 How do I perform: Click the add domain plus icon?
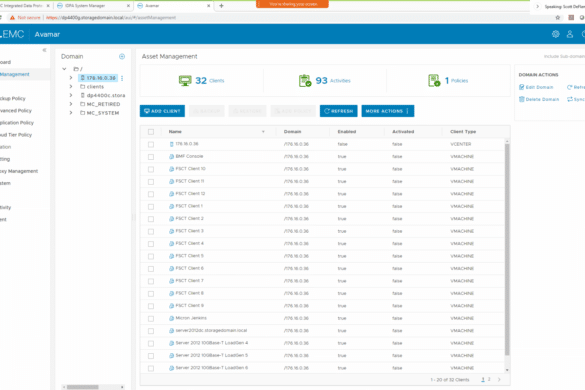[x=122, y=56]
